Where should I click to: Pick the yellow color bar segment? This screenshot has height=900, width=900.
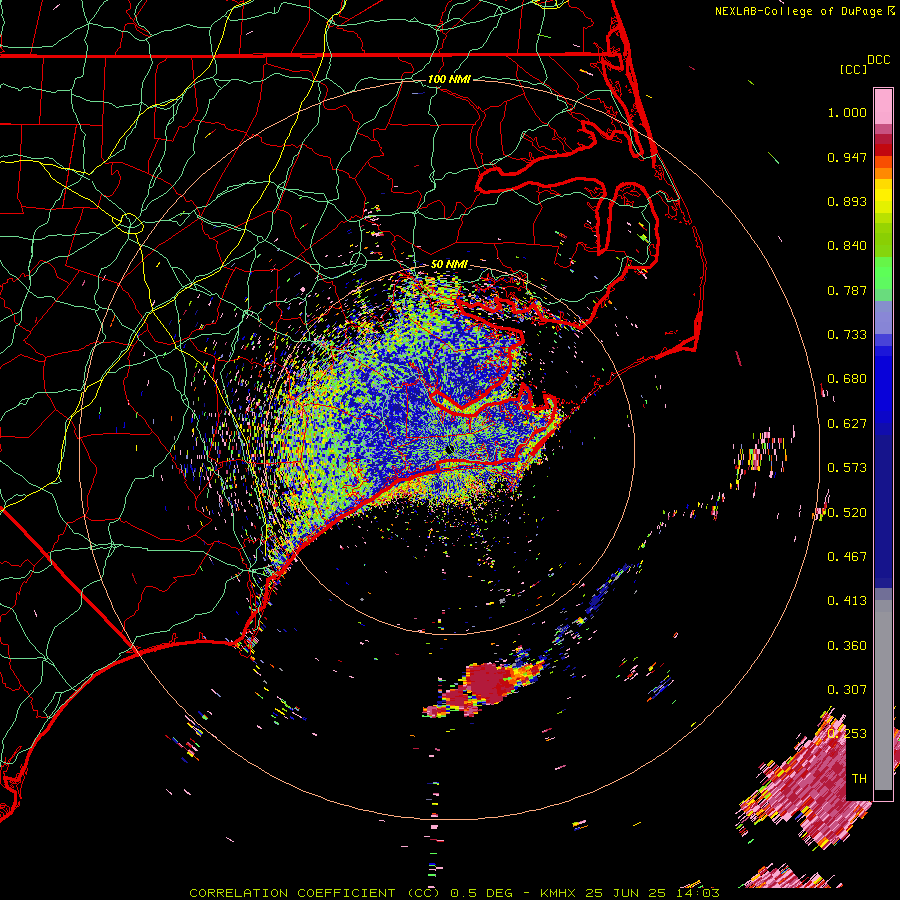(x=883, y=196)
